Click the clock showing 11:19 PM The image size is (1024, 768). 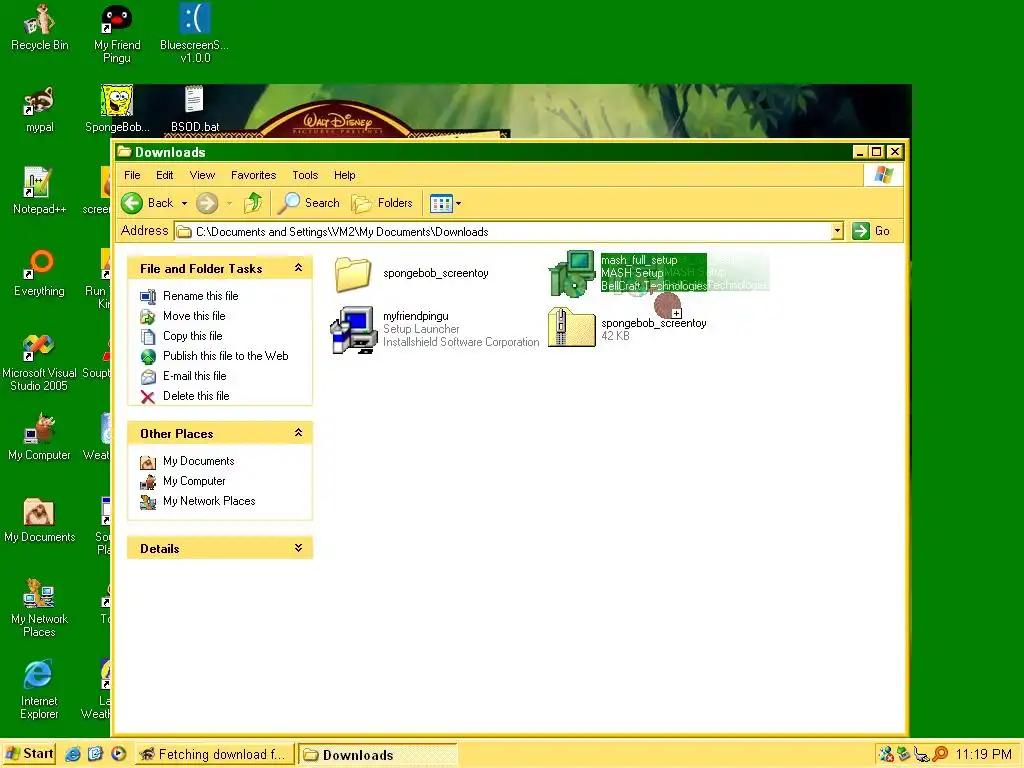point(984,754)
